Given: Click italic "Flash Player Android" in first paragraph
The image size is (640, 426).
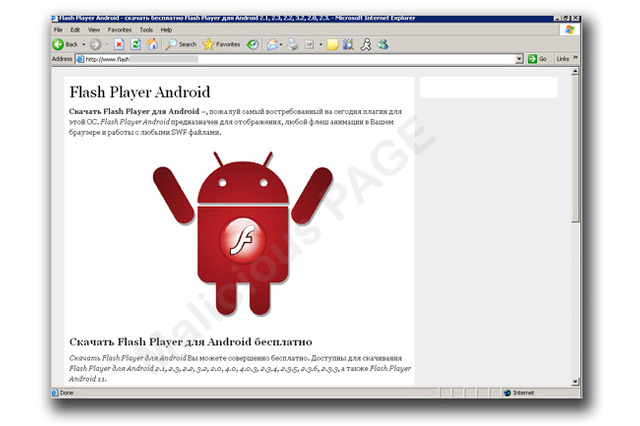Looking at the screenshot, I should pos(135,122).
